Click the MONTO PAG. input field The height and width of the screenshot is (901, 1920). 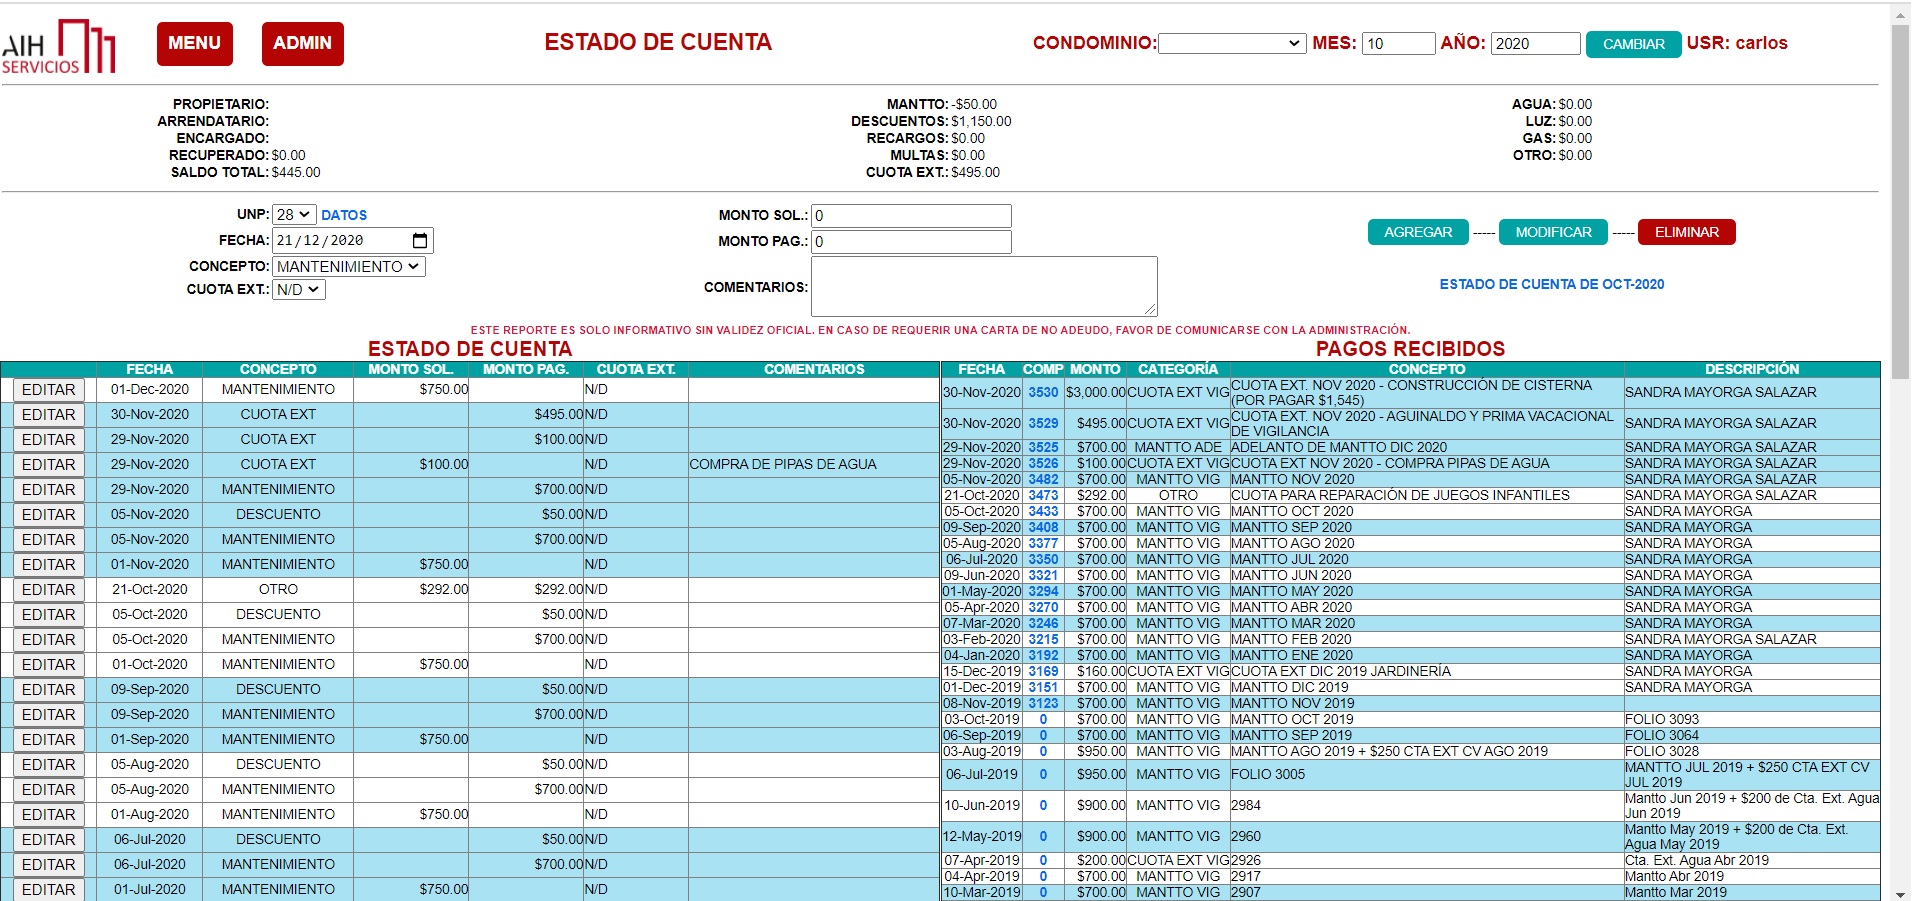tap(911, 242)
